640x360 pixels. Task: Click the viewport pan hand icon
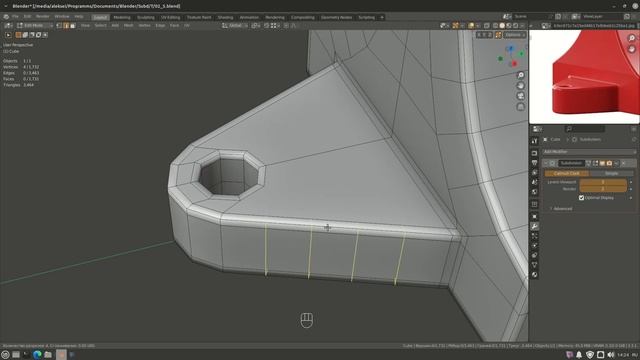(520, 86)
